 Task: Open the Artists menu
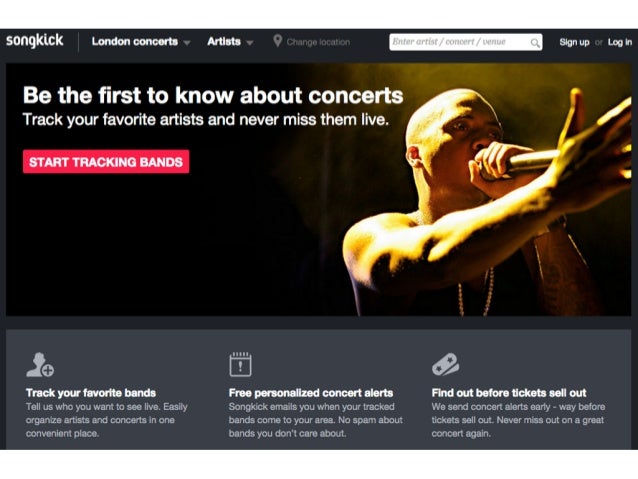(x=224, y=42)
